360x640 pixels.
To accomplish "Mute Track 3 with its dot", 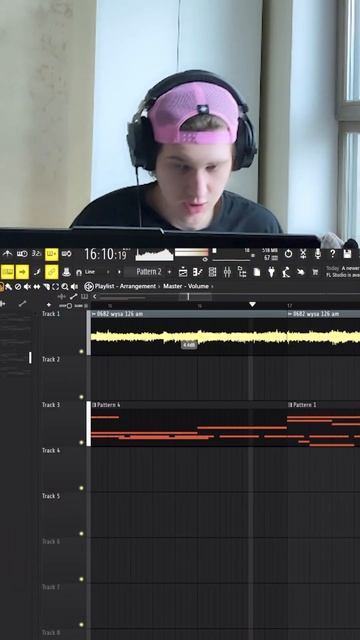I will point(81,442).
